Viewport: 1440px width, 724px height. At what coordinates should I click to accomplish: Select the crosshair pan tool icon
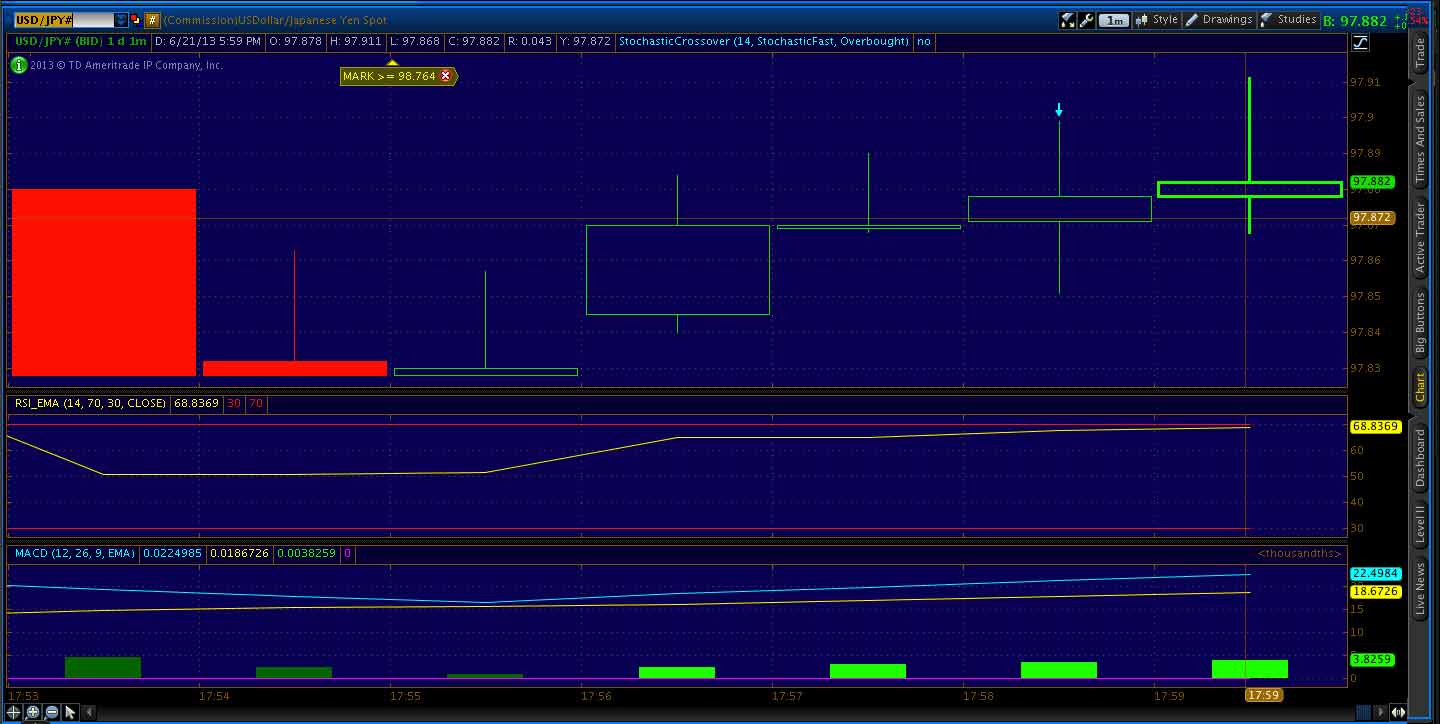click(x=14, y=713)
